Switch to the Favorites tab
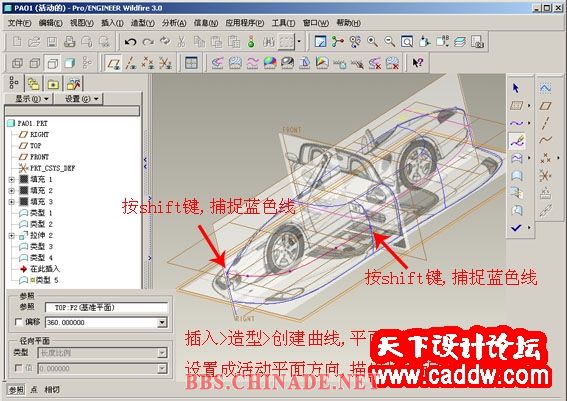Viewport: 567px width, 401px height. pyautogui.click(x=53, y=84)
